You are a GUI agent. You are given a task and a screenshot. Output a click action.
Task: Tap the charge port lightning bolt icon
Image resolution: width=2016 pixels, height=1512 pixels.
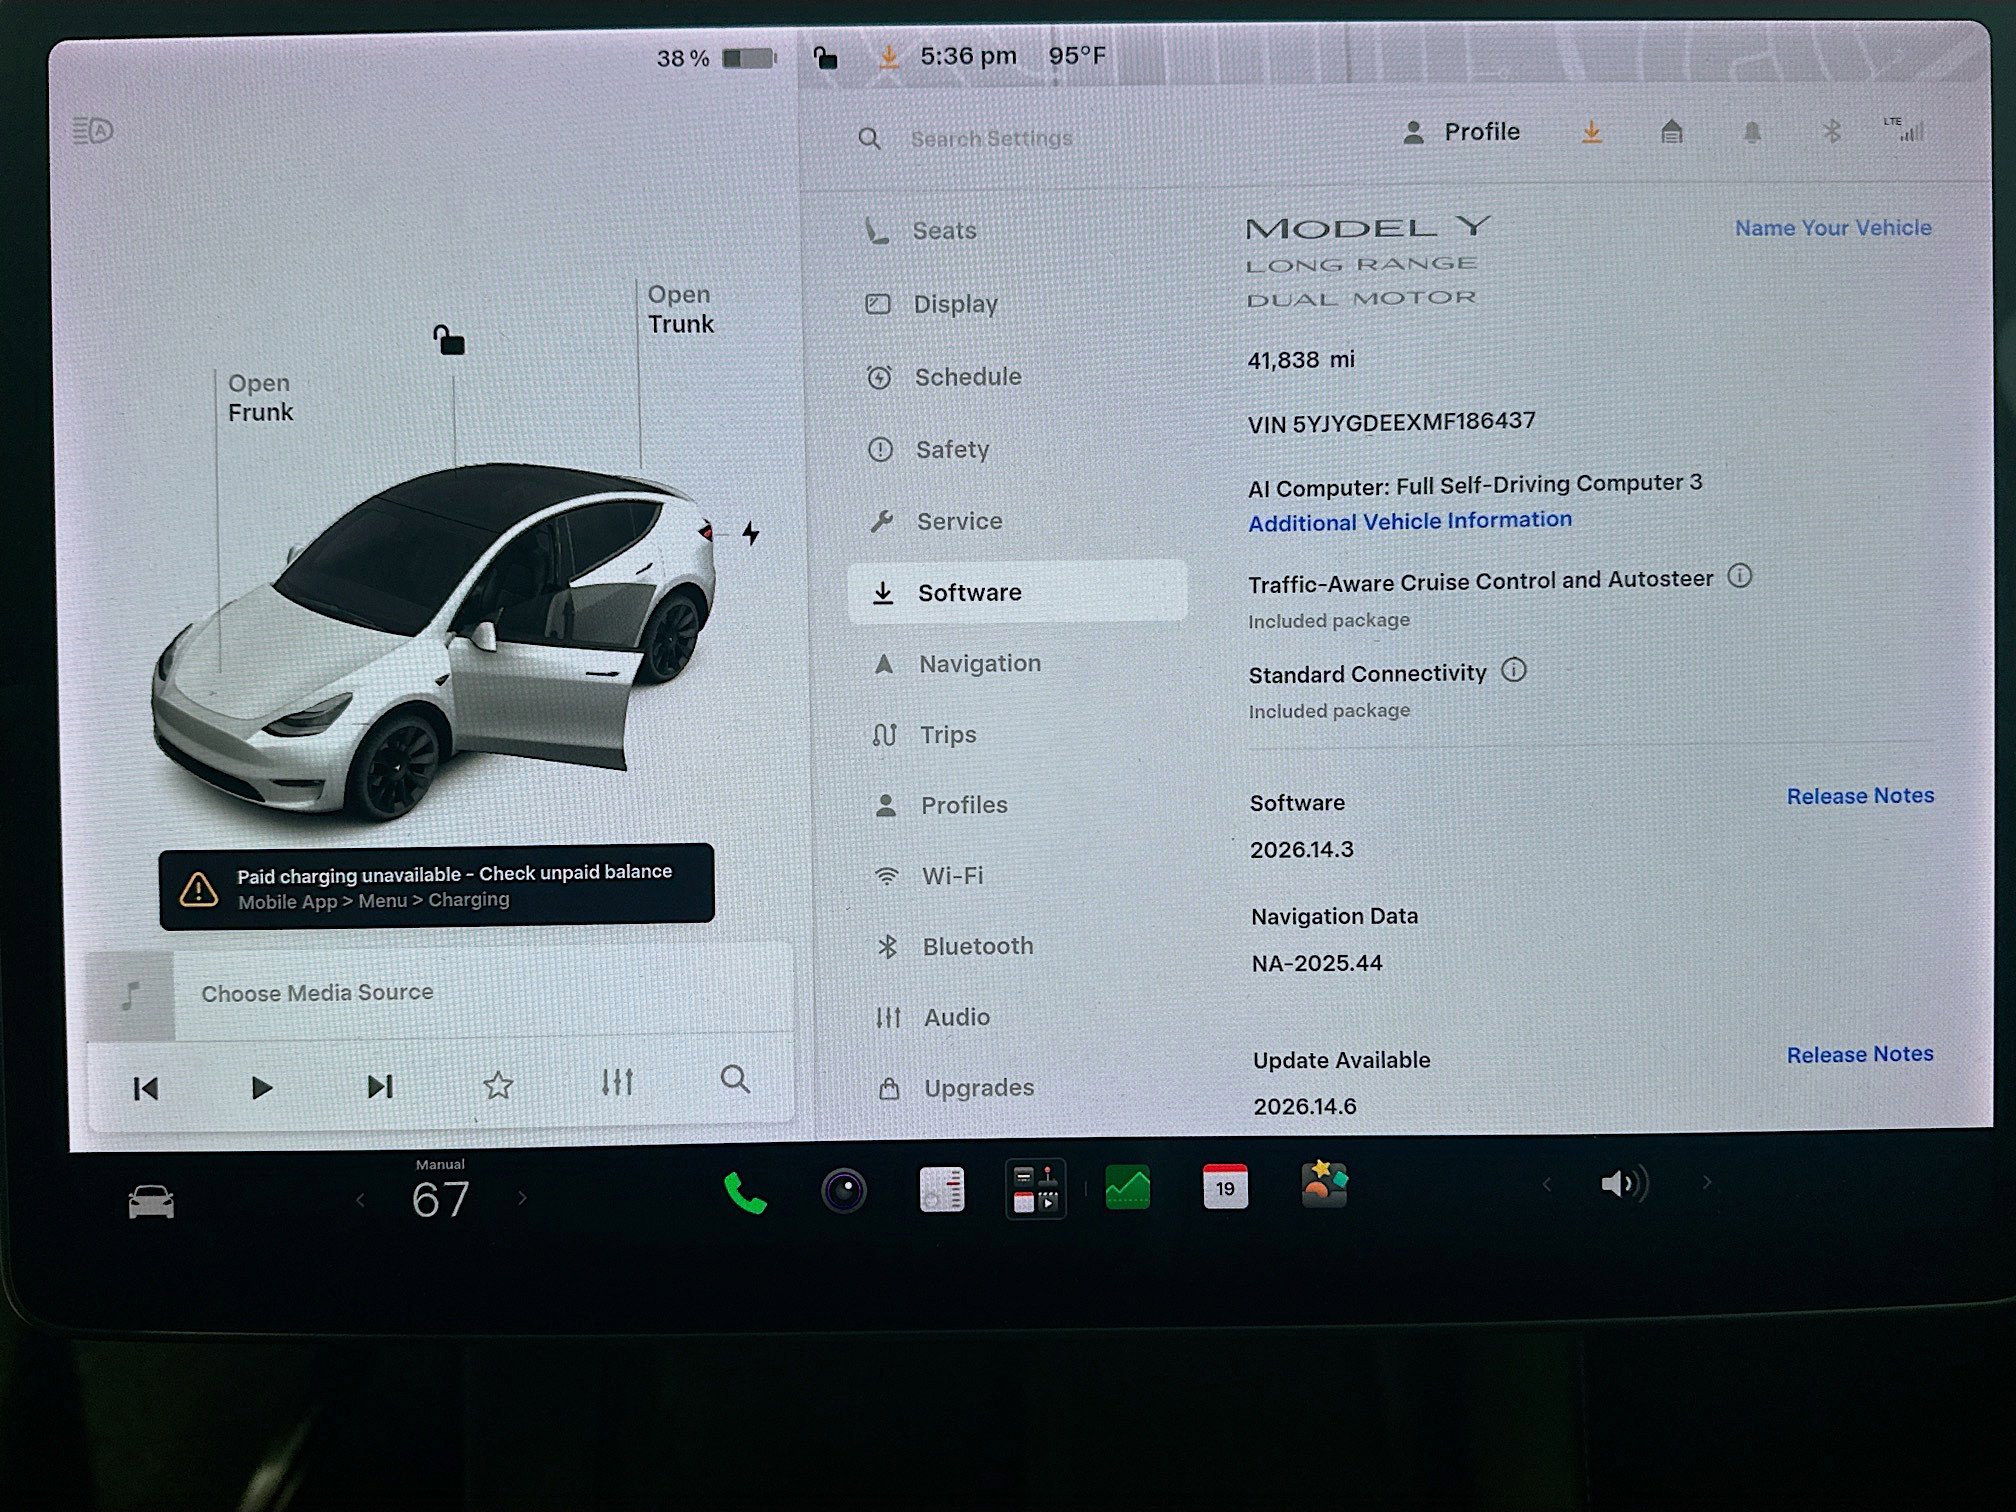point(750,533)
